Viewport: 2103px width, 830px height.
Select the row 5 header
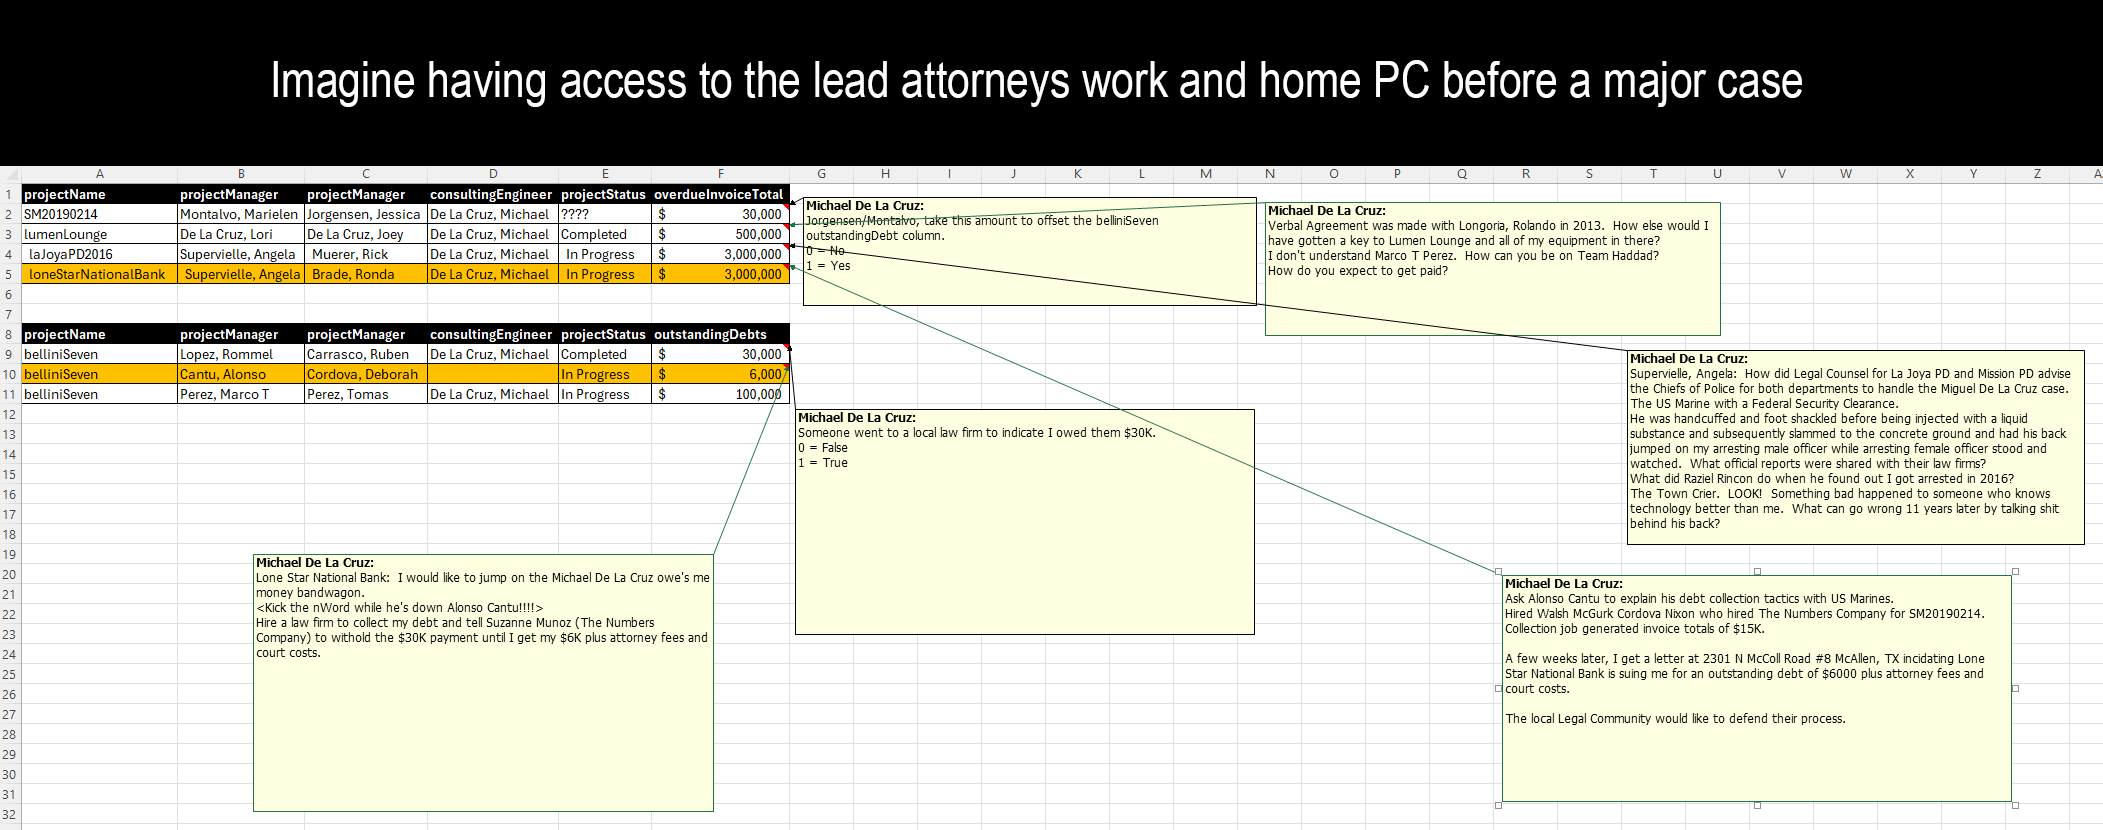9,274
